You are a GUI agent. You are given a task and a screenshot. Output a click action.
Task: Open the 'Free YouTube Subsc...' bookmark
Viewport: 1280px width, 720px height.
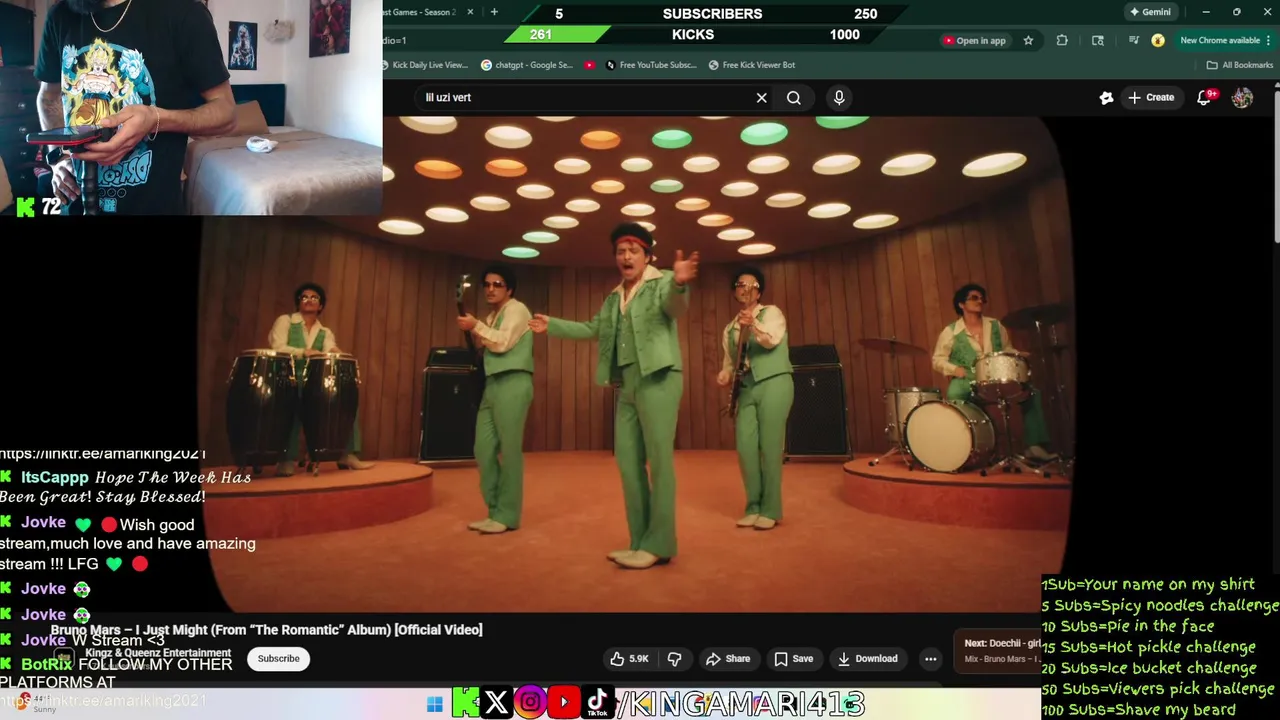pos(651,65)
